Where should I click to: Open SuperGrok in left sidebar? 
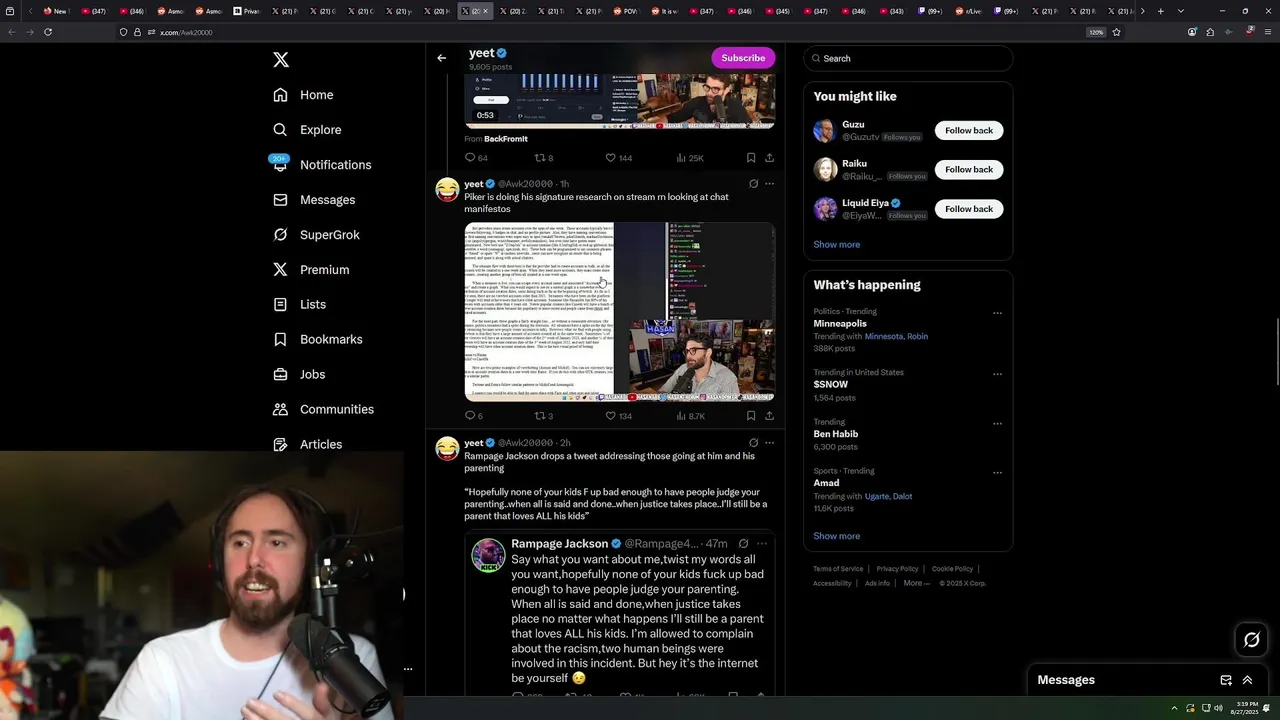pos(316,235)
